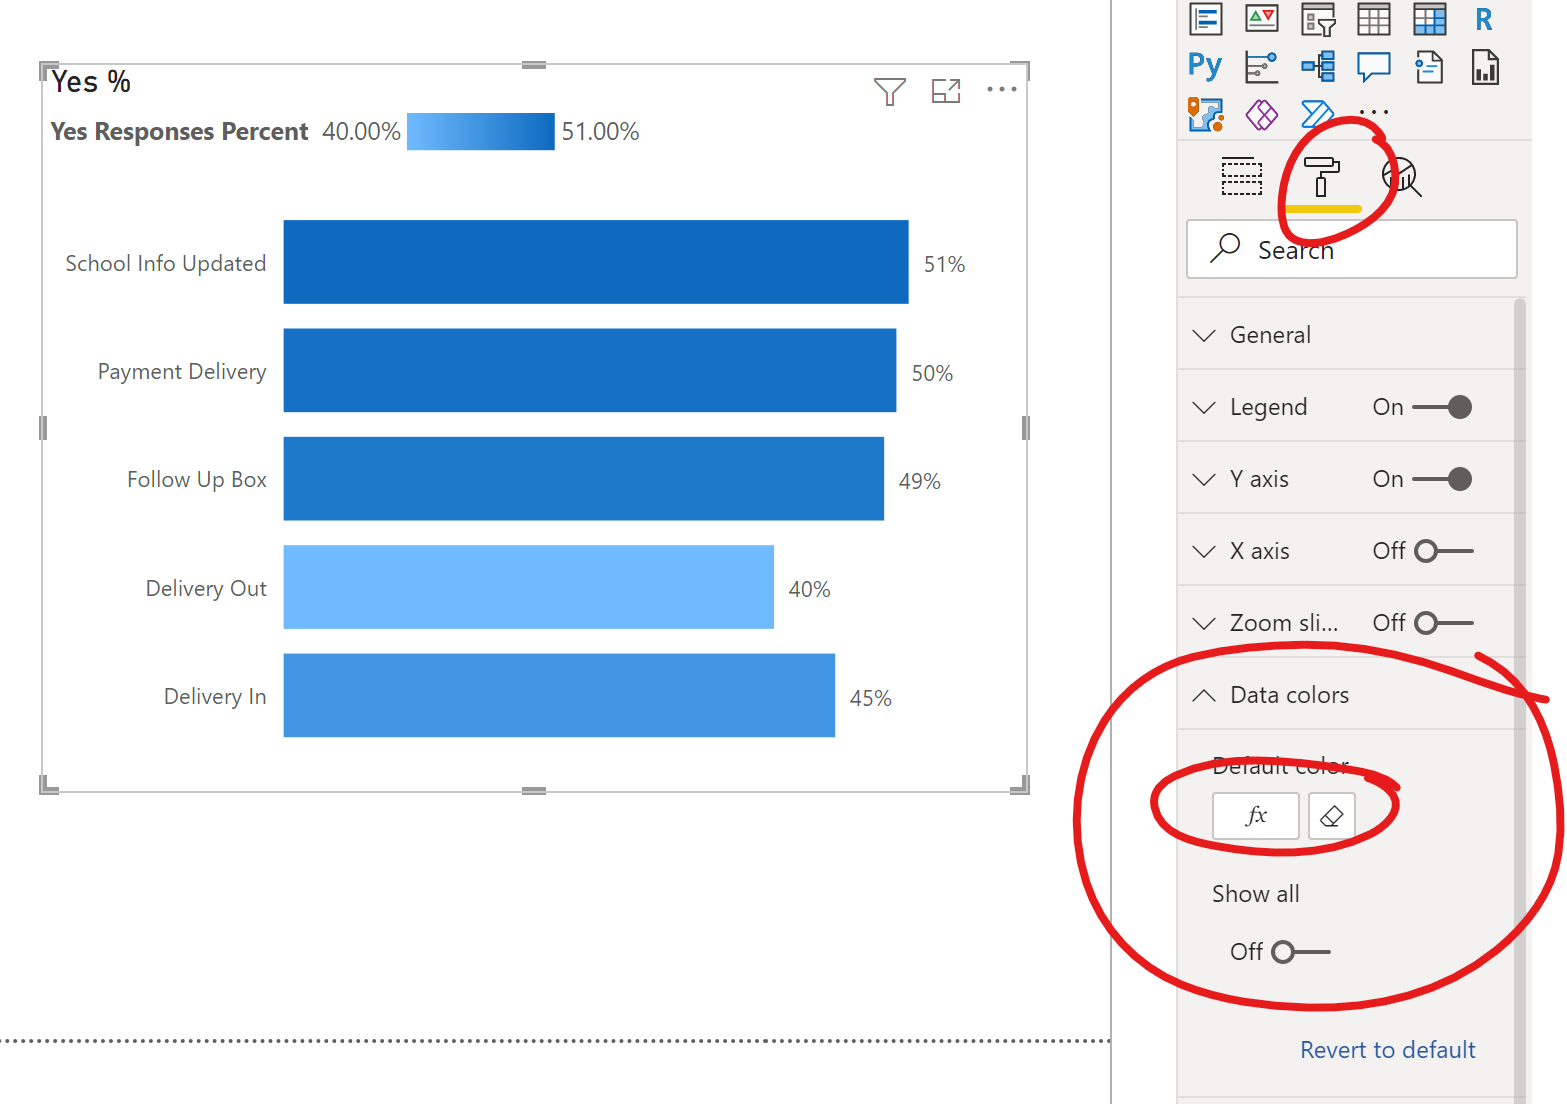Expand the Legend section chevron
This screenshot has height=1104, width=1567.
coord(1204,407)
